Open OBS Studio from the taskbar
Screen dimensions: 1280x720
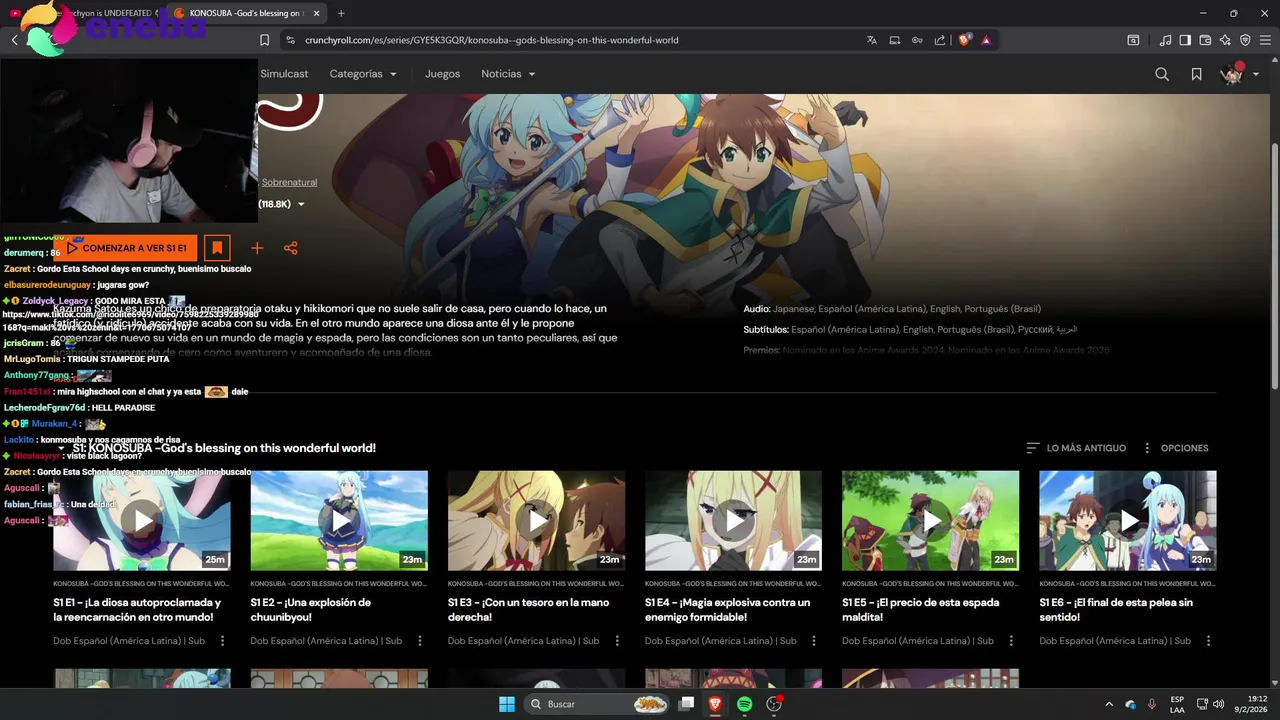pos(773,704)
